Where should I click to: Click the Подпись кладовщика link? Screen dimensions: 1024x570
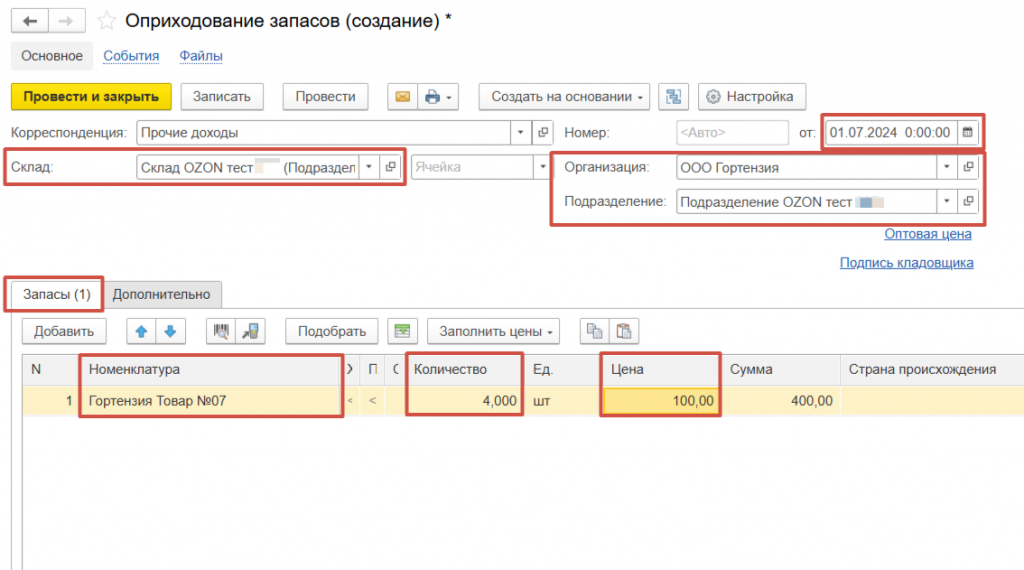coord(906,262)
